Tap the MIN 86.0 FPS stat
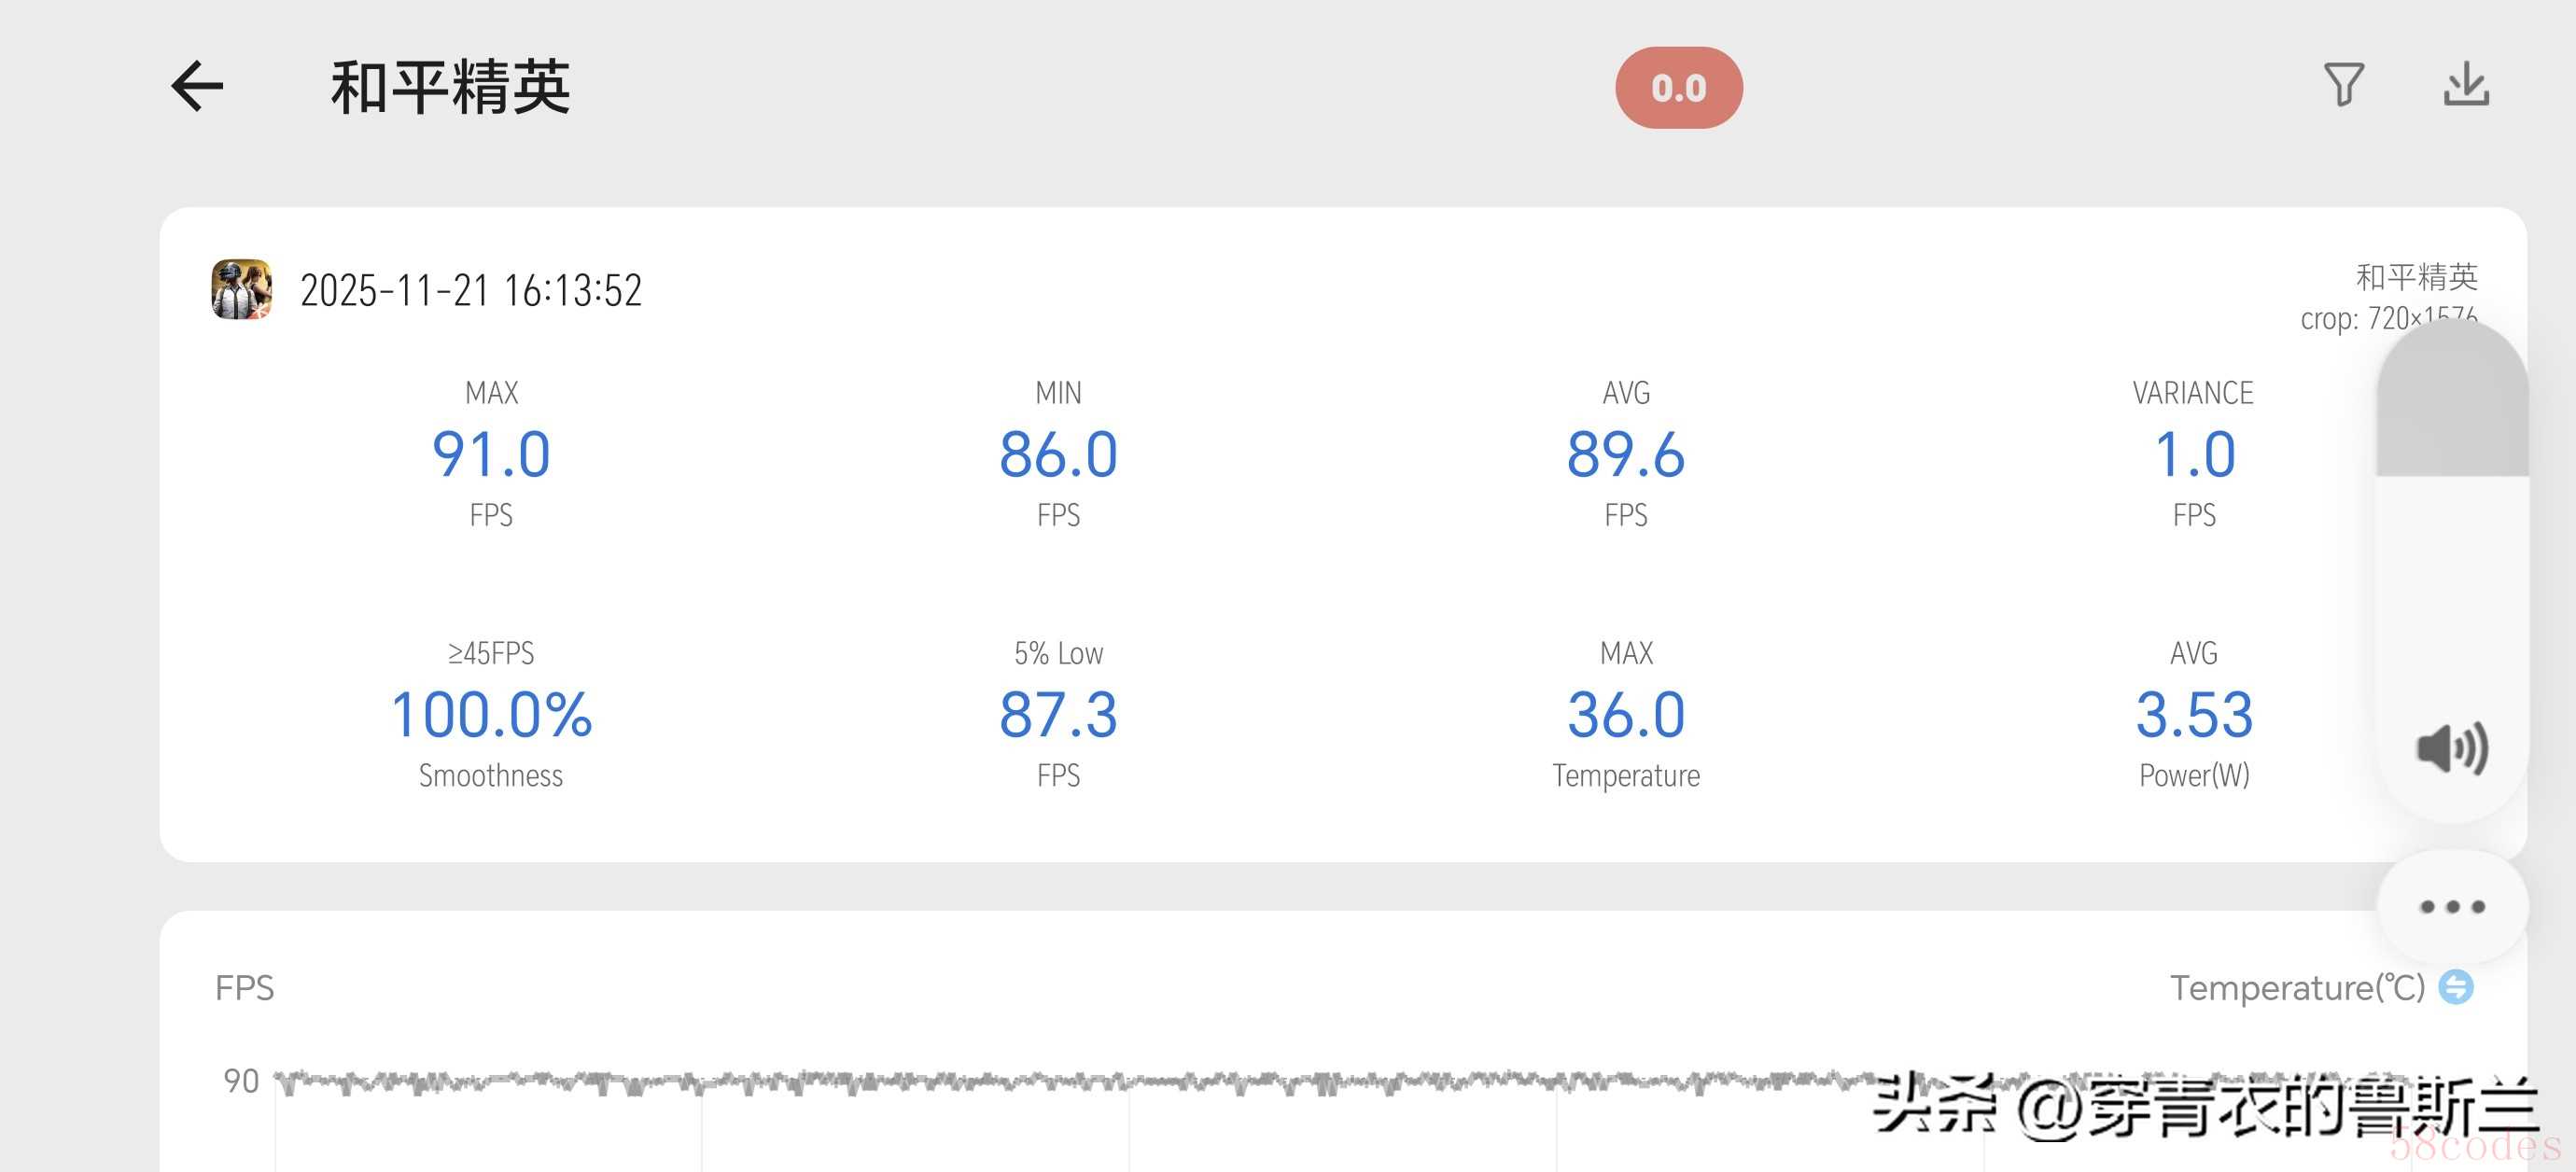The image size is (2576, 1172). click(1058, 454)
